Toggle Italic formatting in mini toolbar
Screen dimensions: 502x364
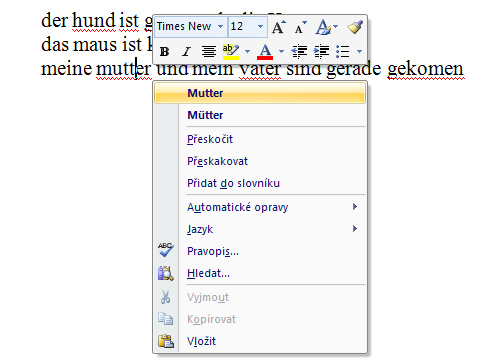click(186, 52)
